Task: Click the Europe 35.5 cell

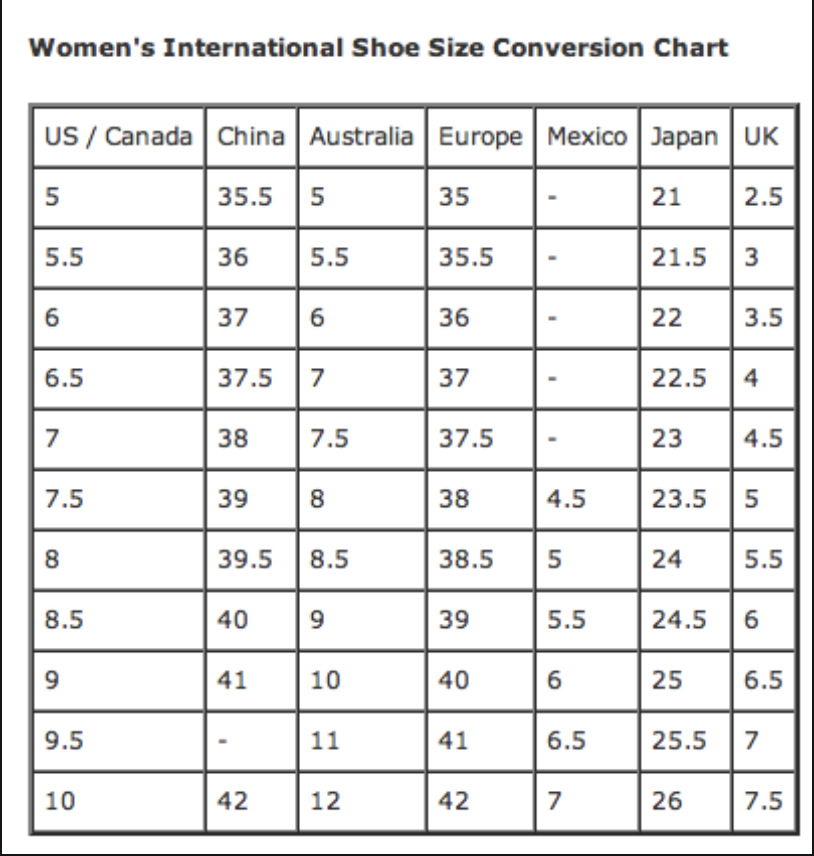Action: [x=480, y=258]
